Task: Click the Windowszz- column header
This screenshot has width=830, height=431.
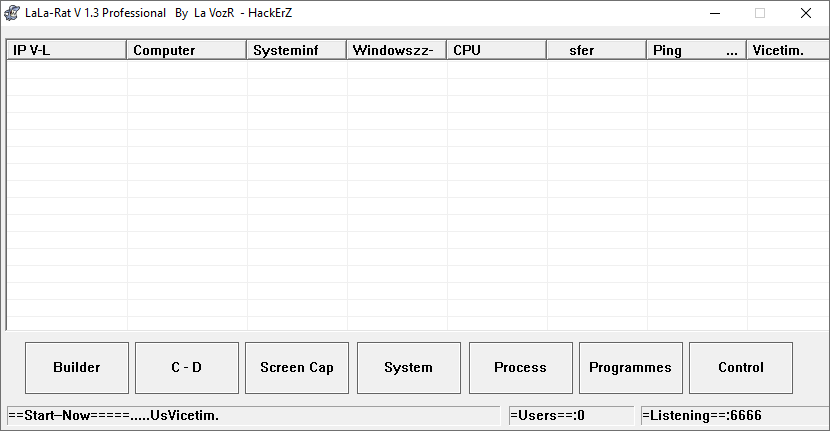Action: (396, 50)
